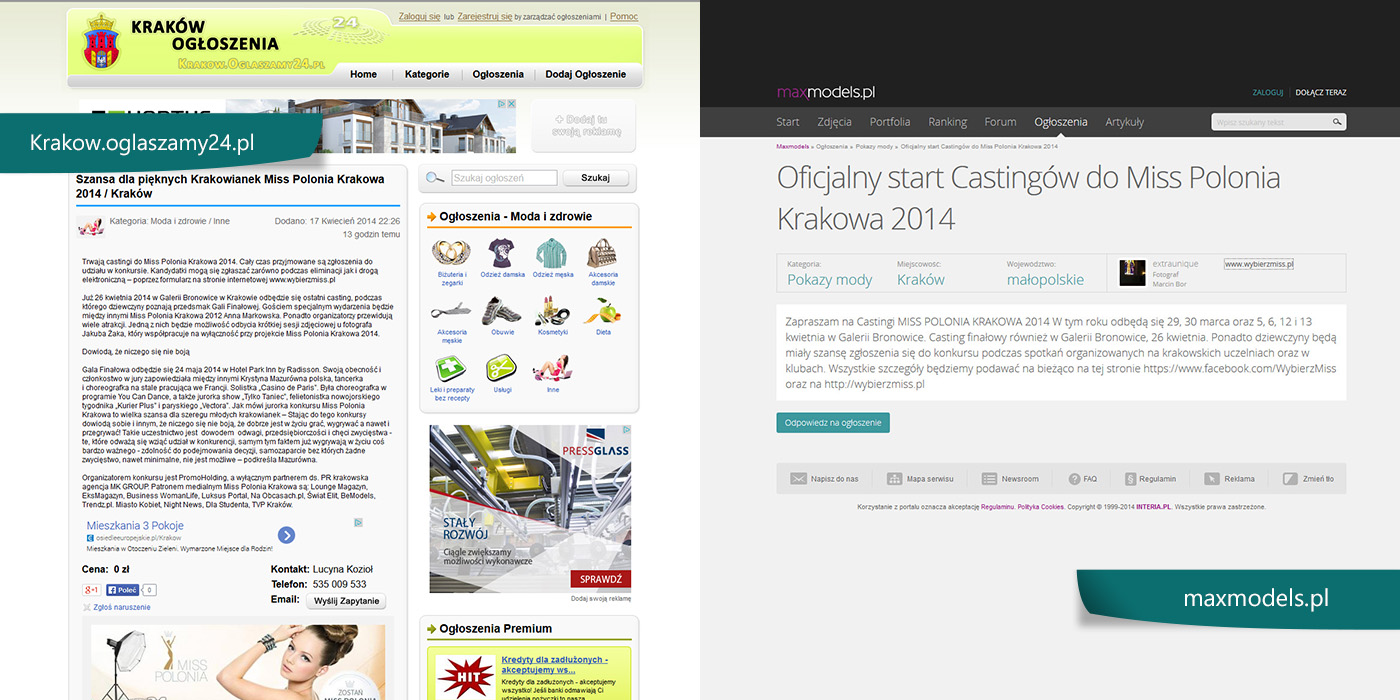Click the Newsroom footer icon
Viewport: 1400px width, 700px height.
tap(989, 479)
